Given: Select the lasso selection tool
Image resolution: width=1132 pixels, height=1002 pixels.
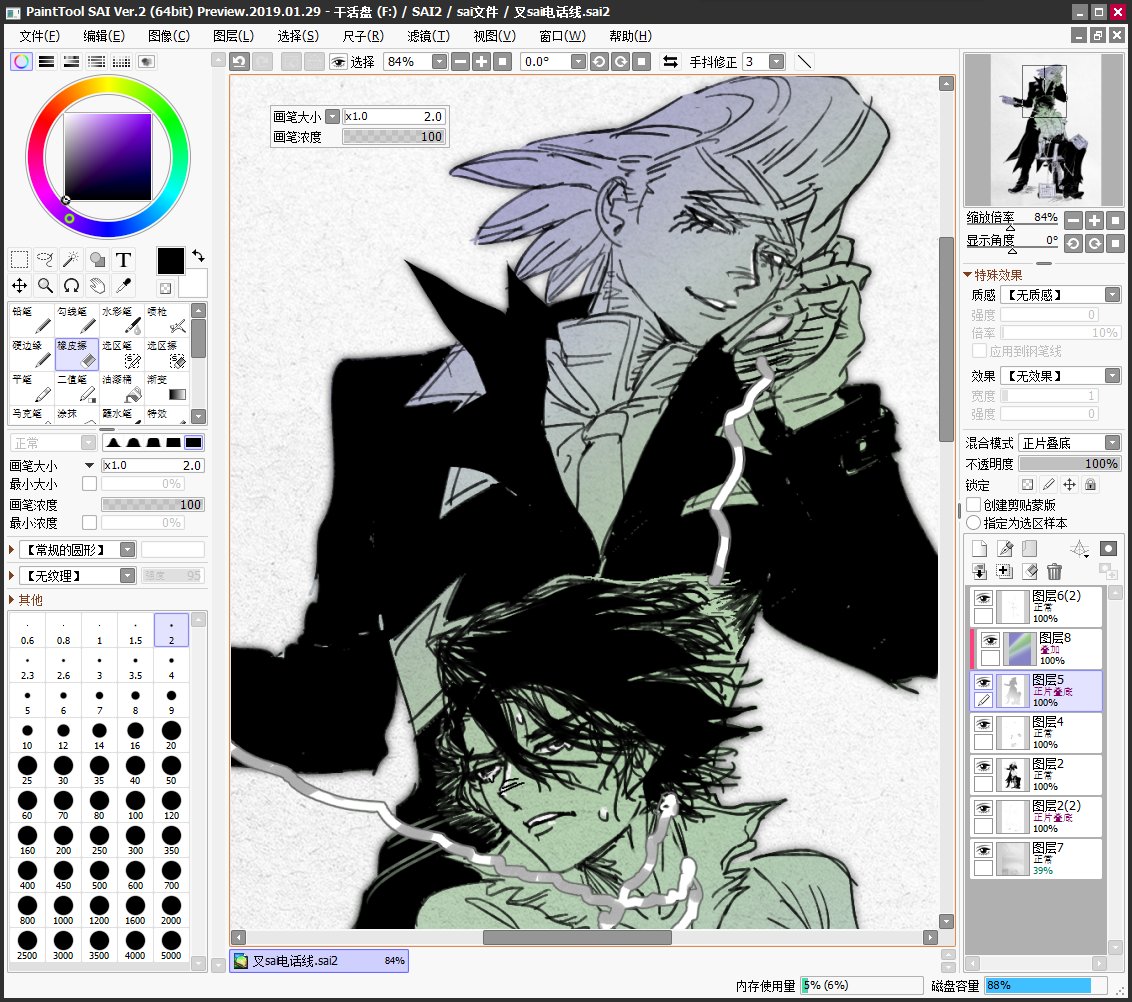Looking at the screenshot, I should [45, 259].
